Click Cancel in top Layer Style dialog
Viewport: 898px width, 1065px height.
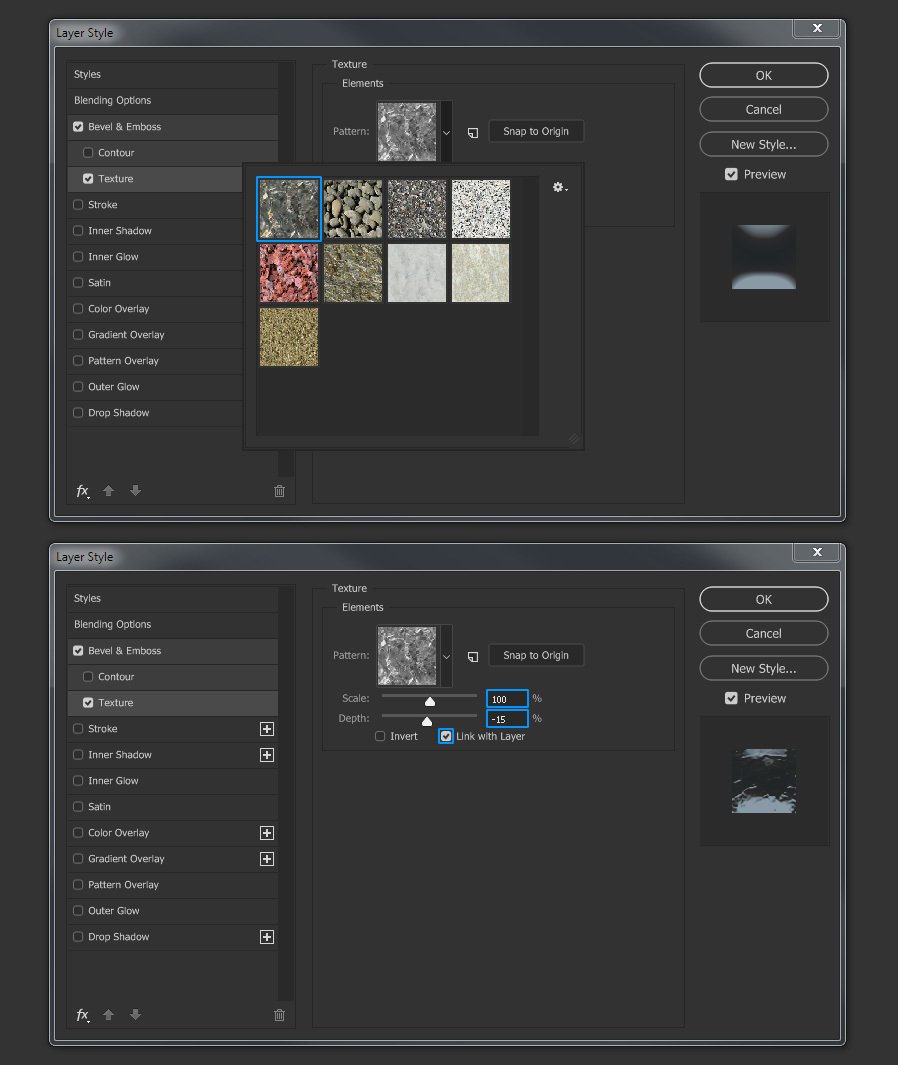pyautogui.click(x=764, y=109)
